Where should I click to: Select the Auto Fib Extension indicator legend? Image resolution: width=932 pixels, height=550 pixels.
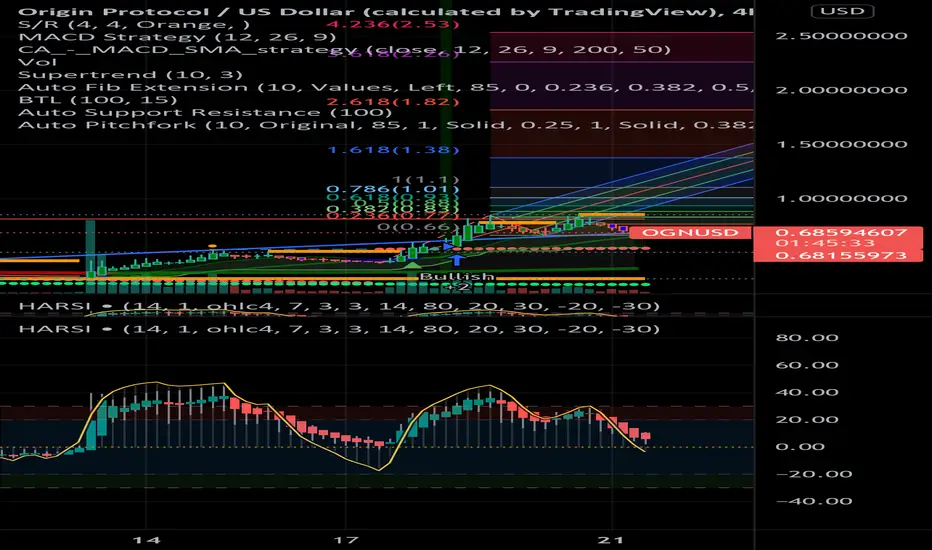[x=385, y=87]
